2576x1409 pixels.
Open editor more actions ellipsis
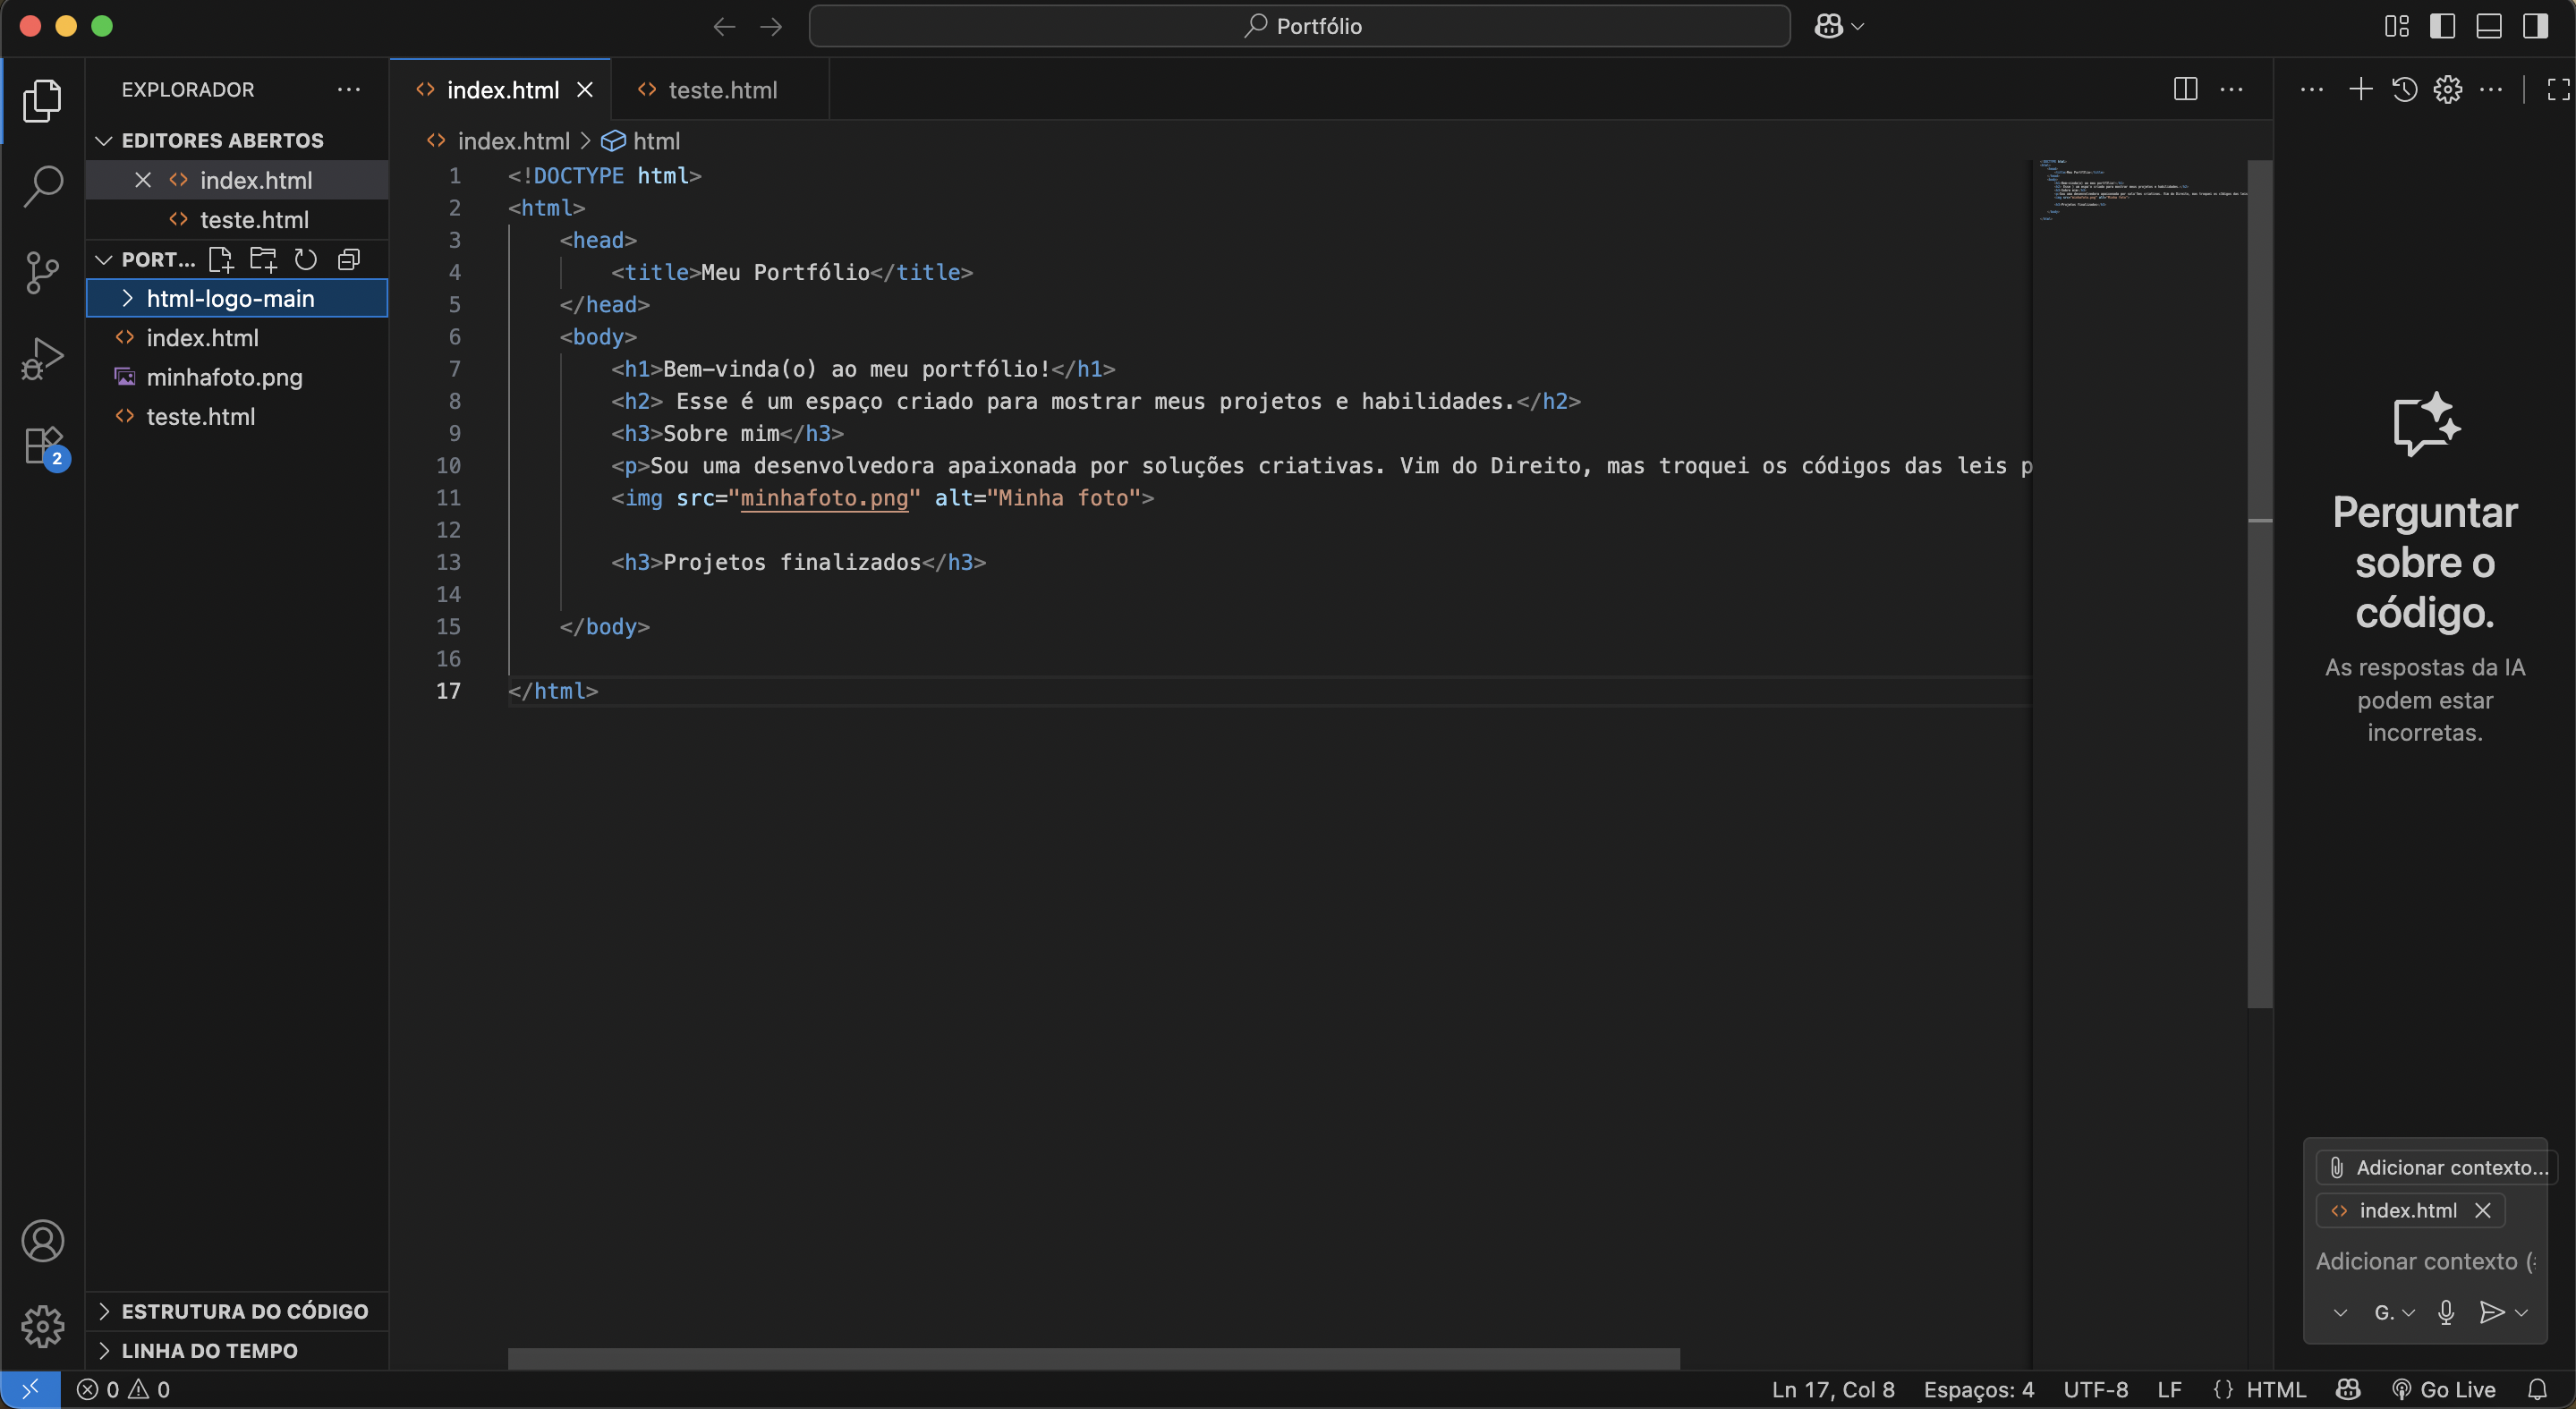point(2231,89)
